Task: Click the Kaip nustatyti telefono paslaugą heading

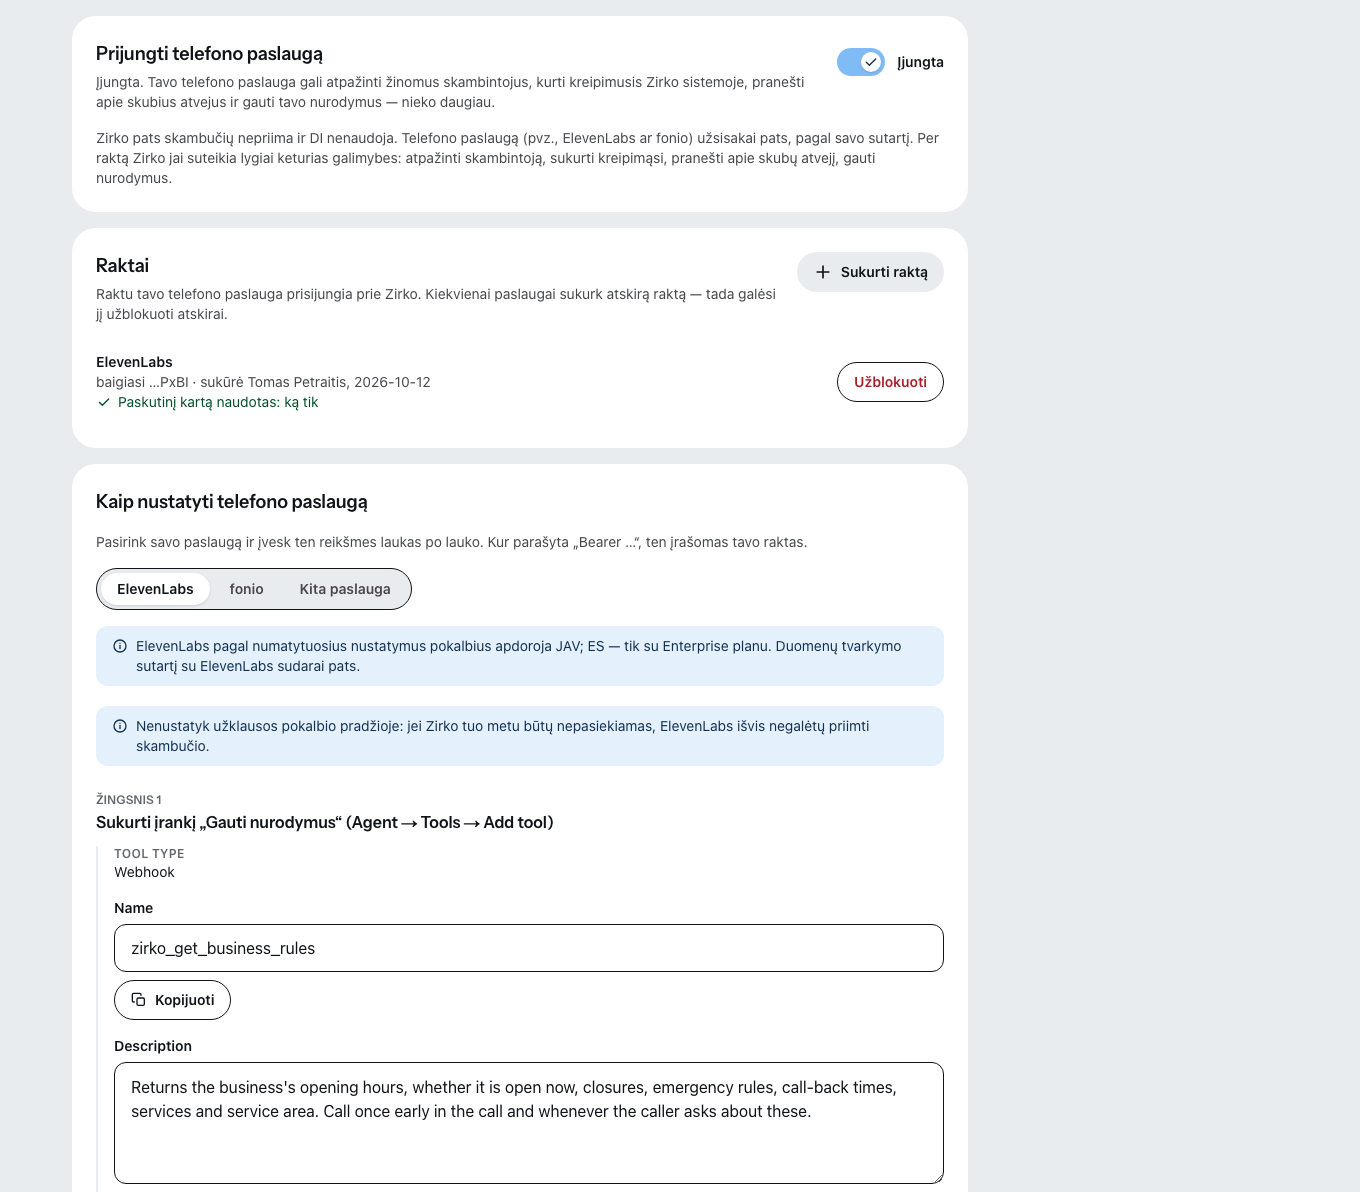Action: [232, 502]
